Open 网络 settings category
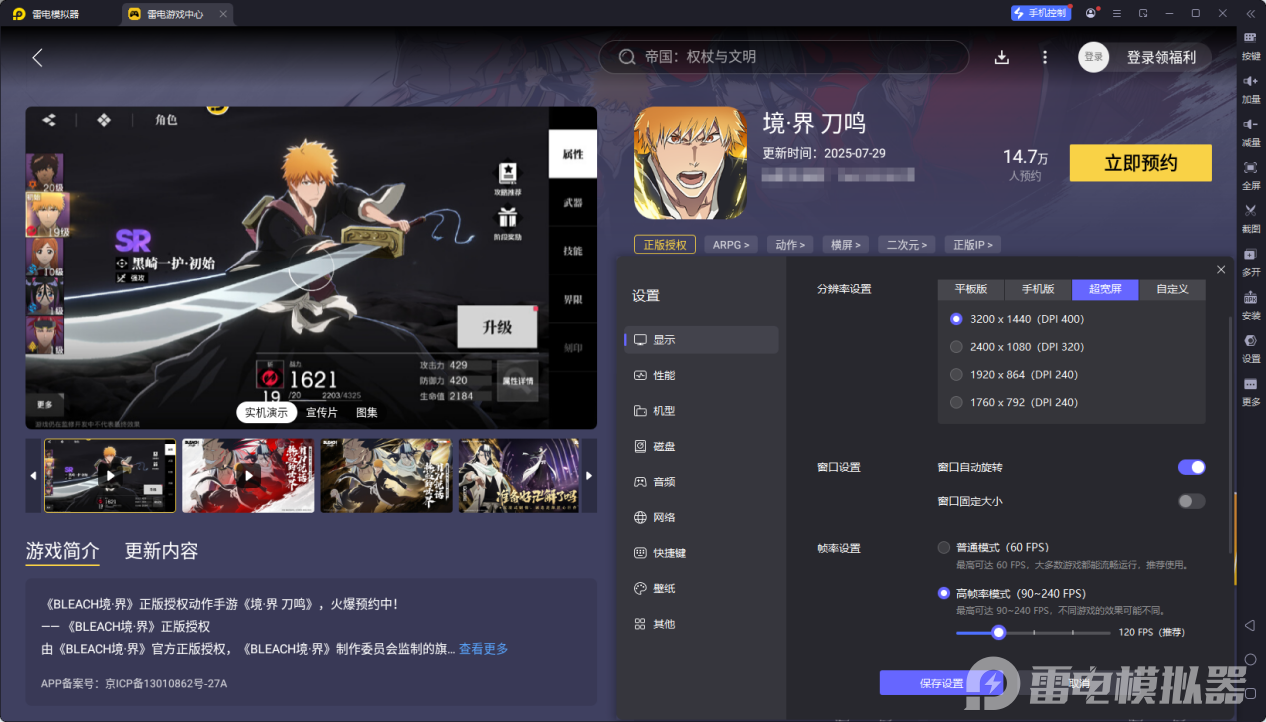This screenshot has width=1266, height=722. 701,517
